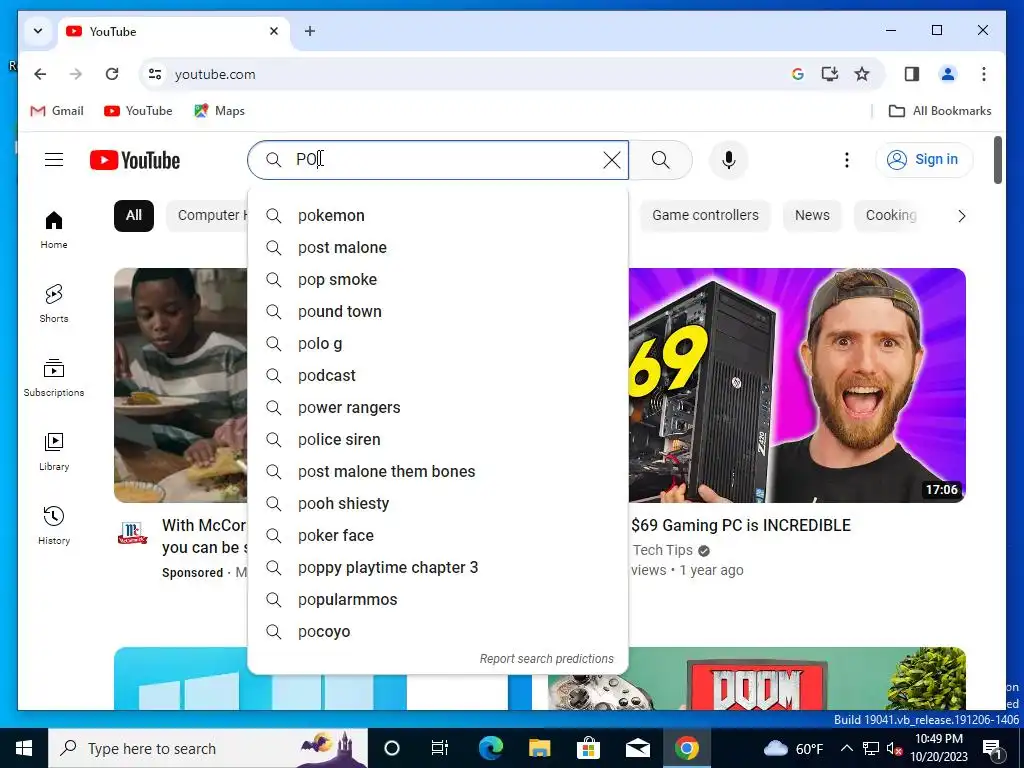Open a new tab with plus
1024x768 pixels.
[310, 31]
